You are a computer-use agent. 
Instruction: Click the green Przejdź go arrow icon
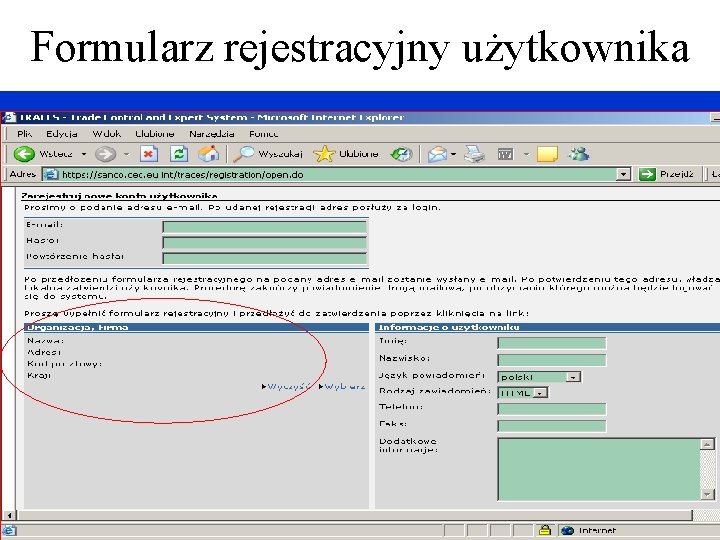coord(647,174)
